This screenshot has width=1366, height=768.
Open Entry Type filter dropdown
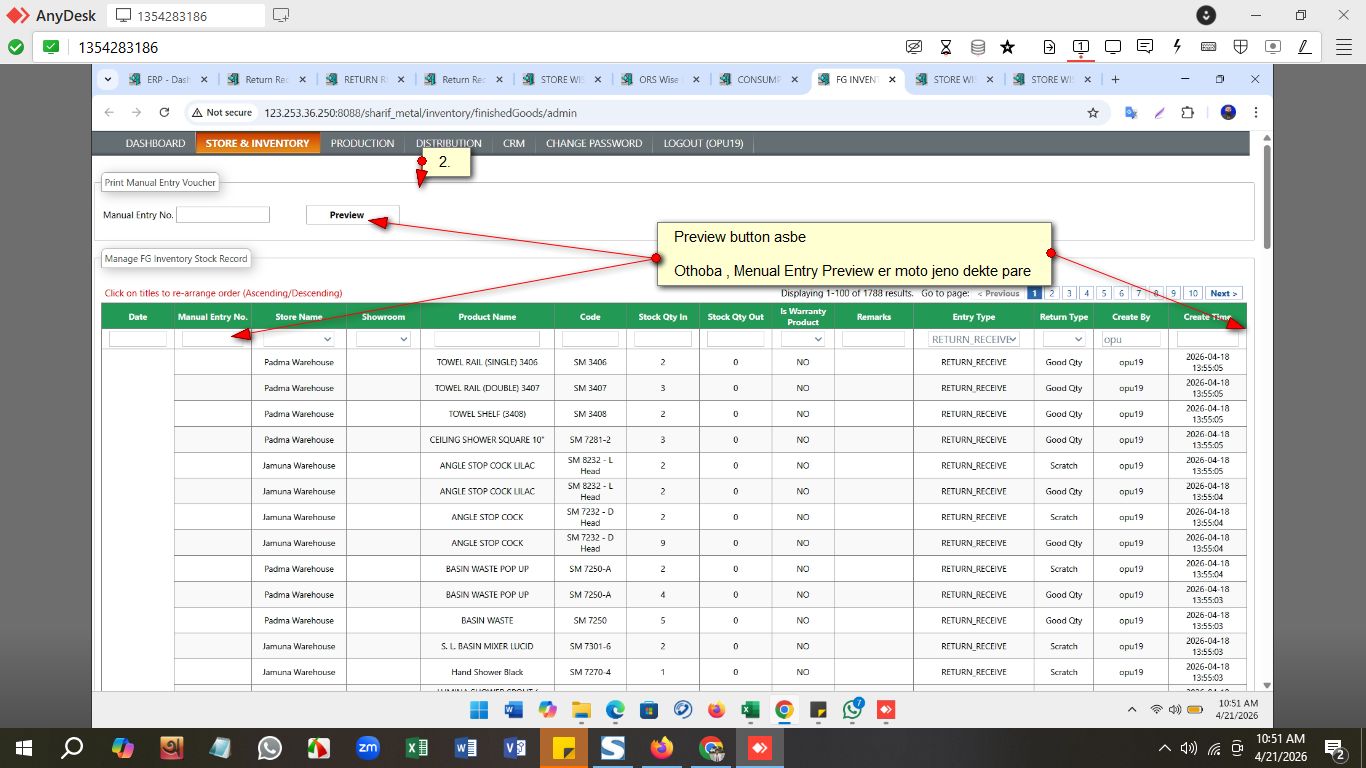click(973, 340)
